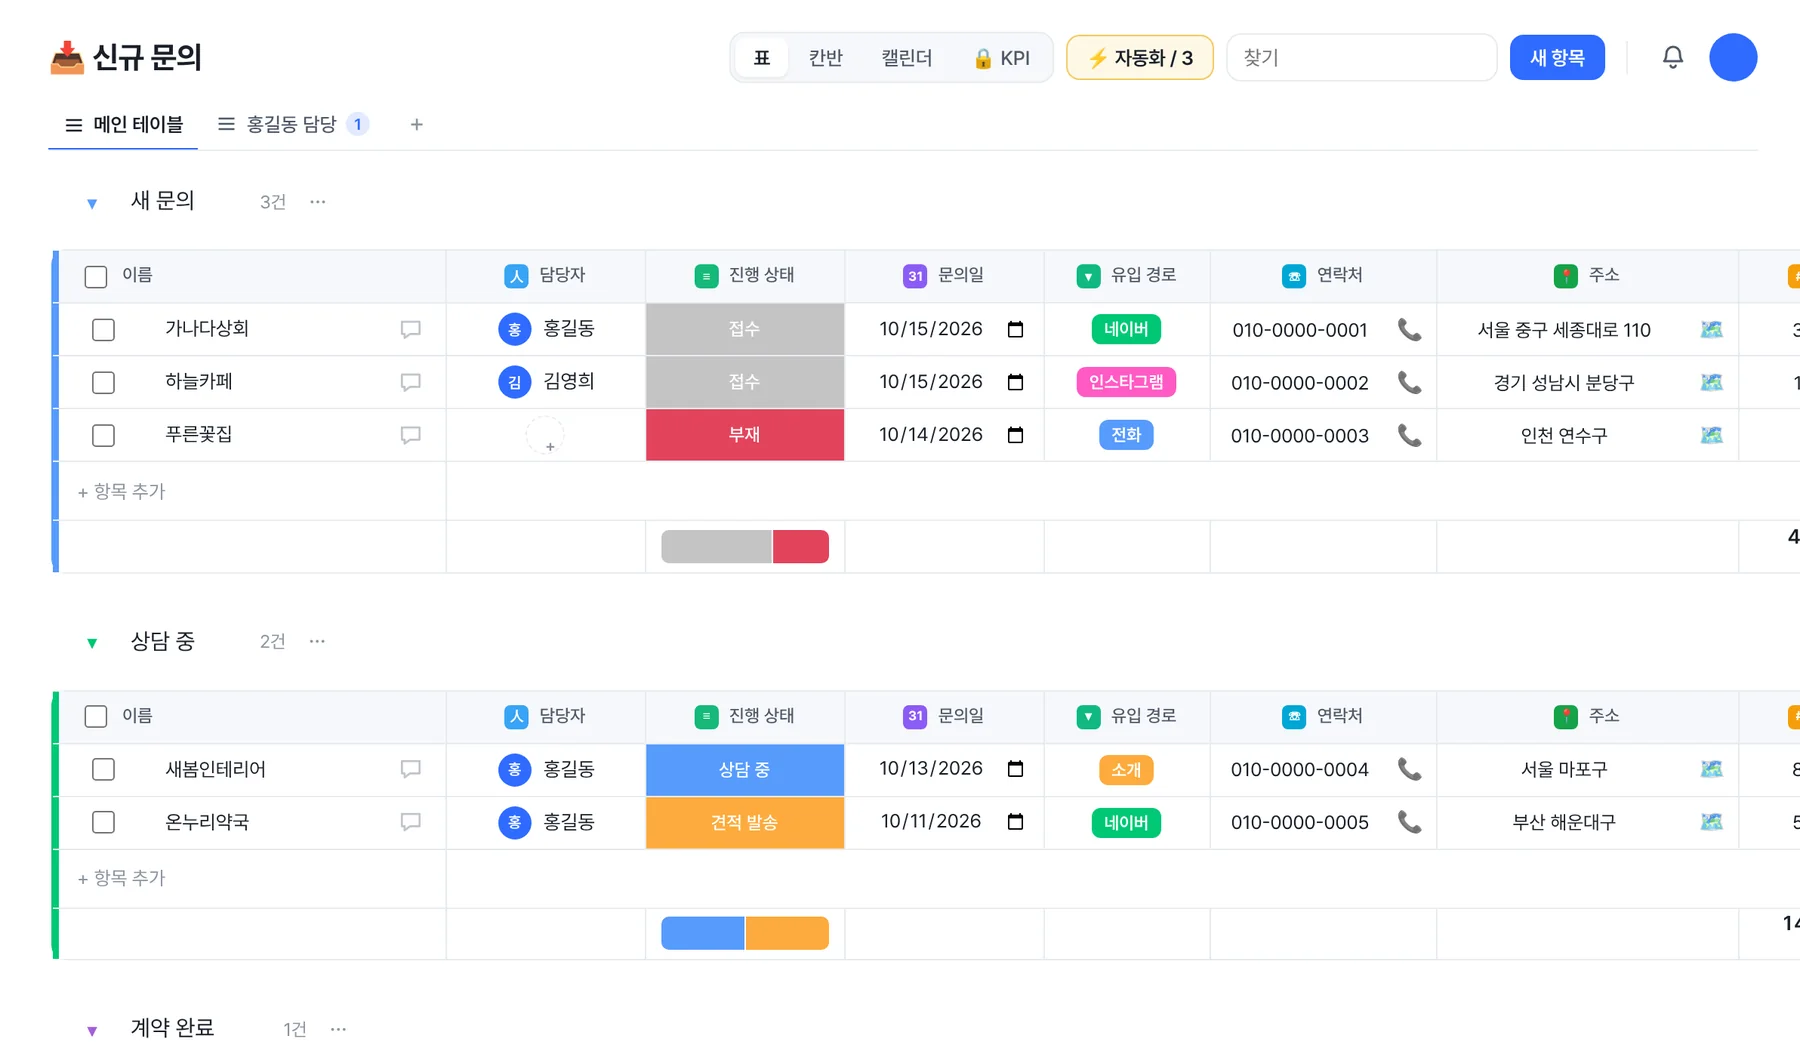
Task: Open date picker for 가나다상회 문의일
Action: pos(1015,329)
